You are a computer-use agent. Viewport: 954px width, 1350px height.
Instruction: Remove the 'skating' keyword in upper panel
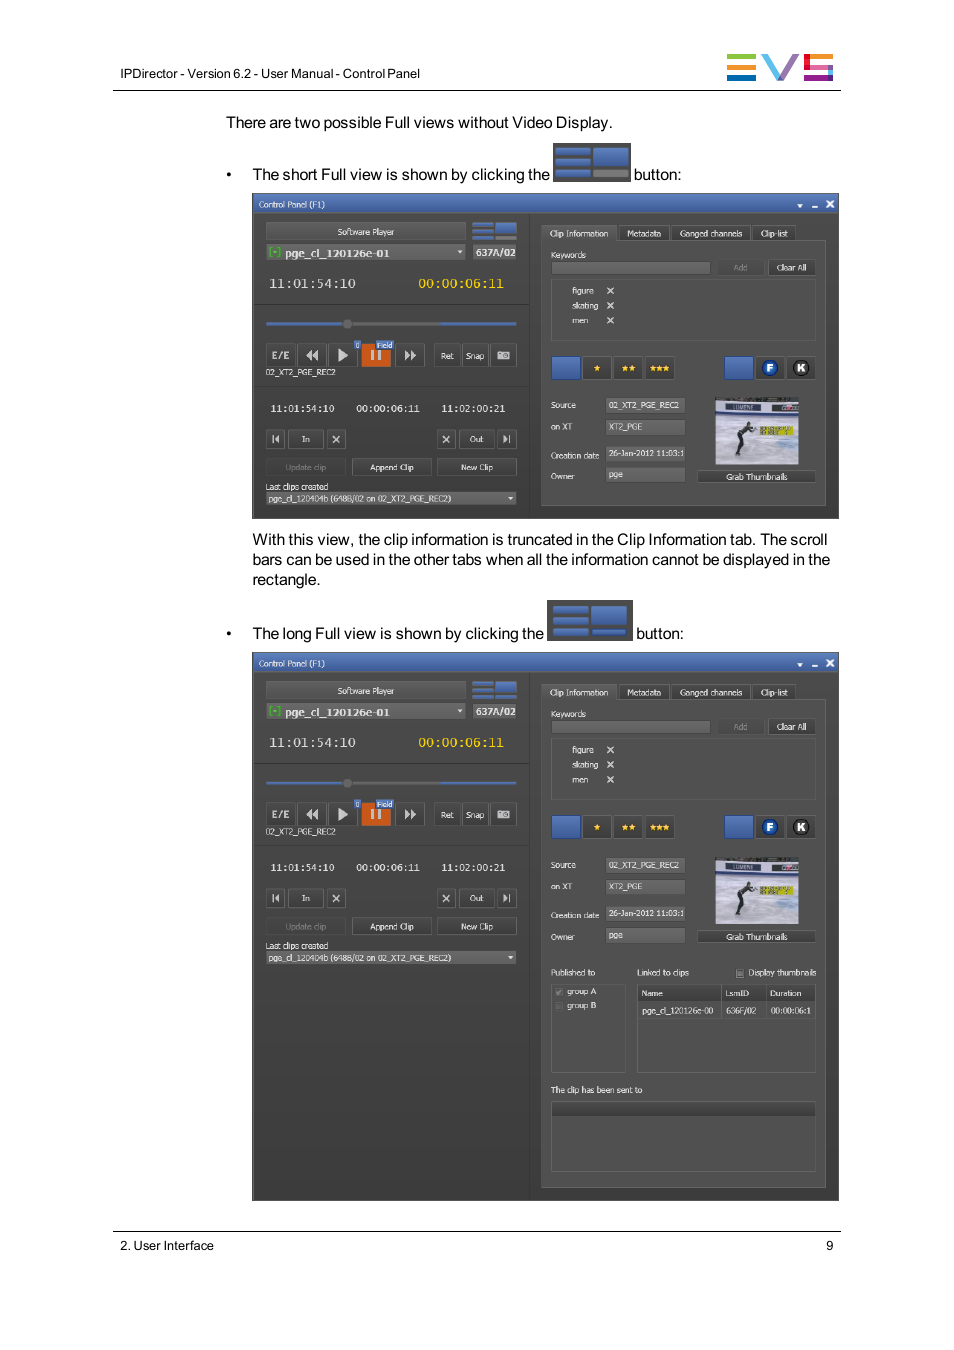tap(610, 306)
